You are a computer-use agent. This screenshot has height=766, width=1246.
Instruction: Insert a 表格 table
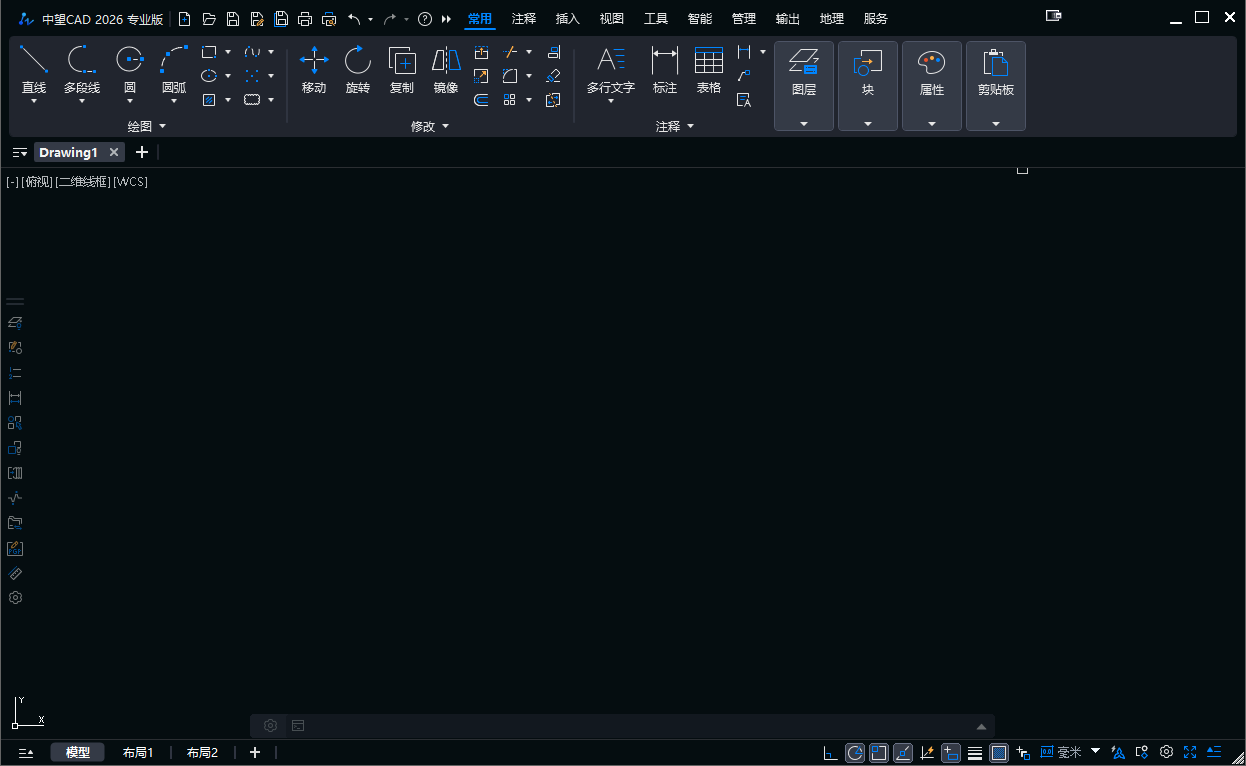click(709, 72)
